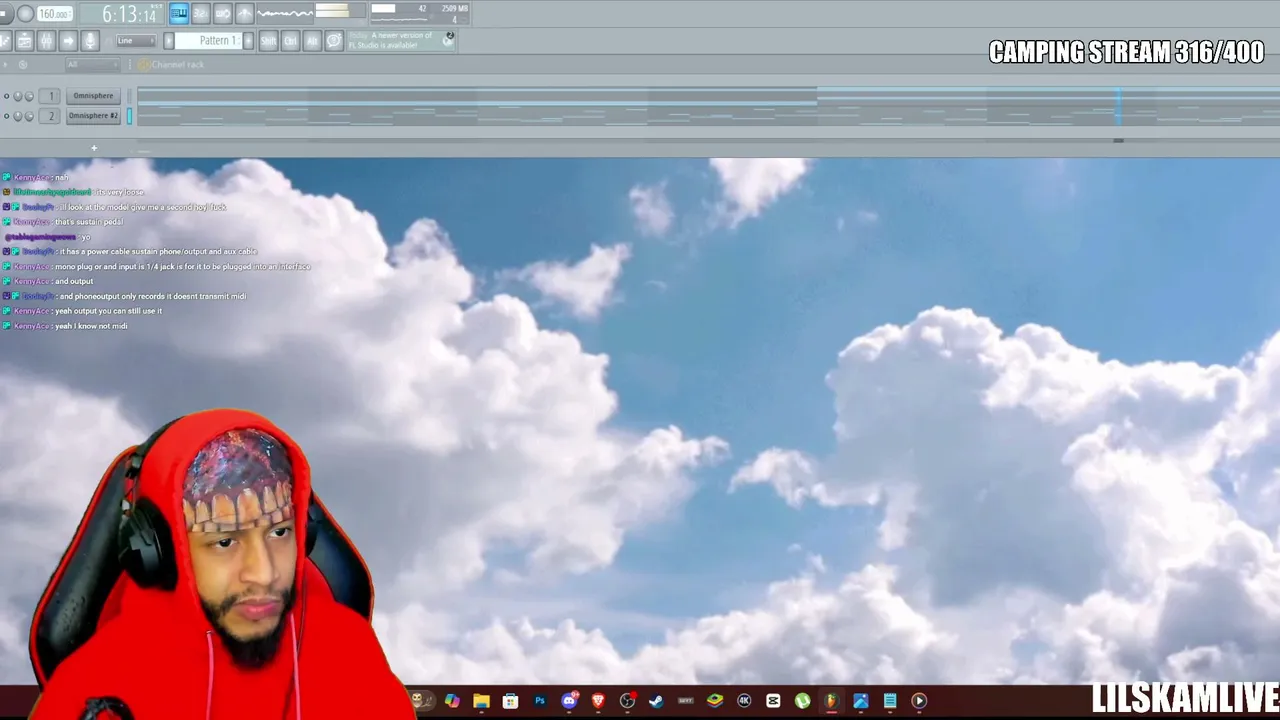Open the pattern selector arrow before Pattern 1
This screenshot has height=720, width=1280.
point(169,41)
